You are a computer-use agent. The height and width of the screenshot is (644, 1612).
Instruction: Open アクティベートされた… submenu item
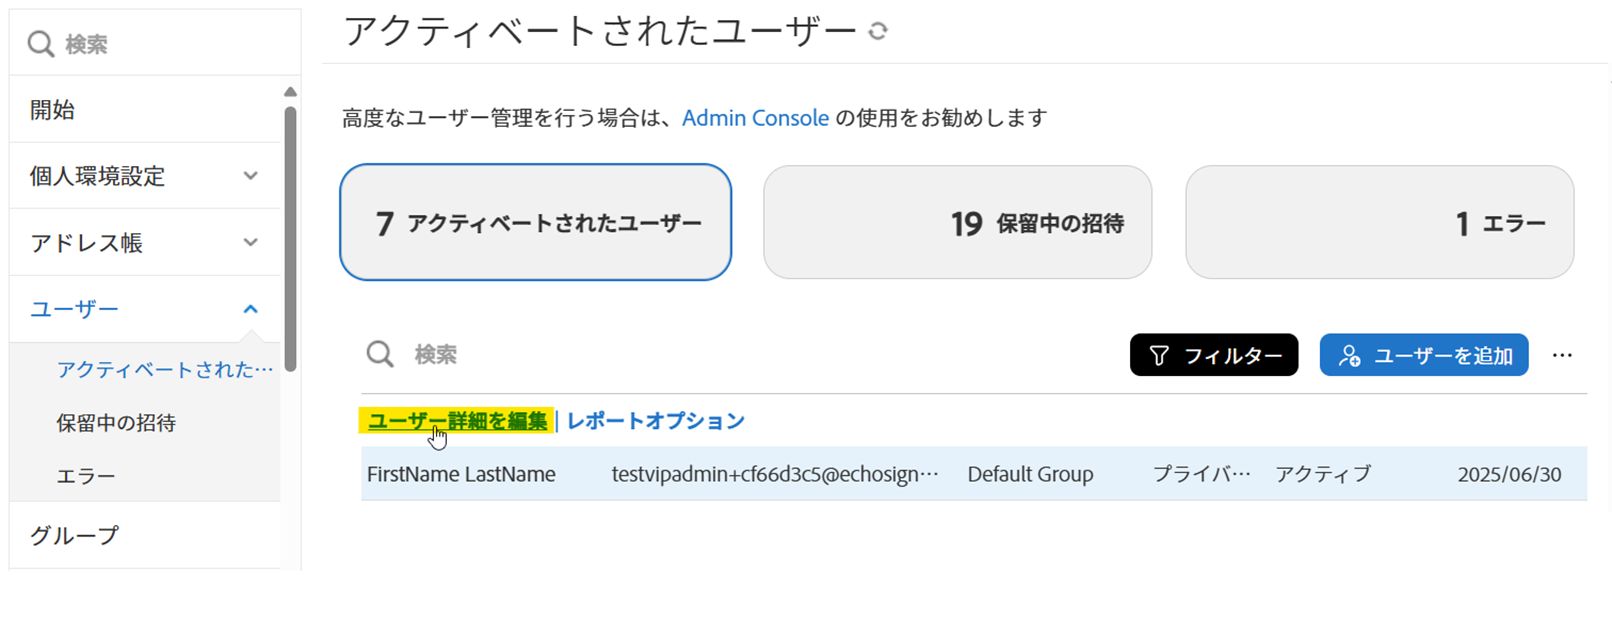(x=165, y=370)
